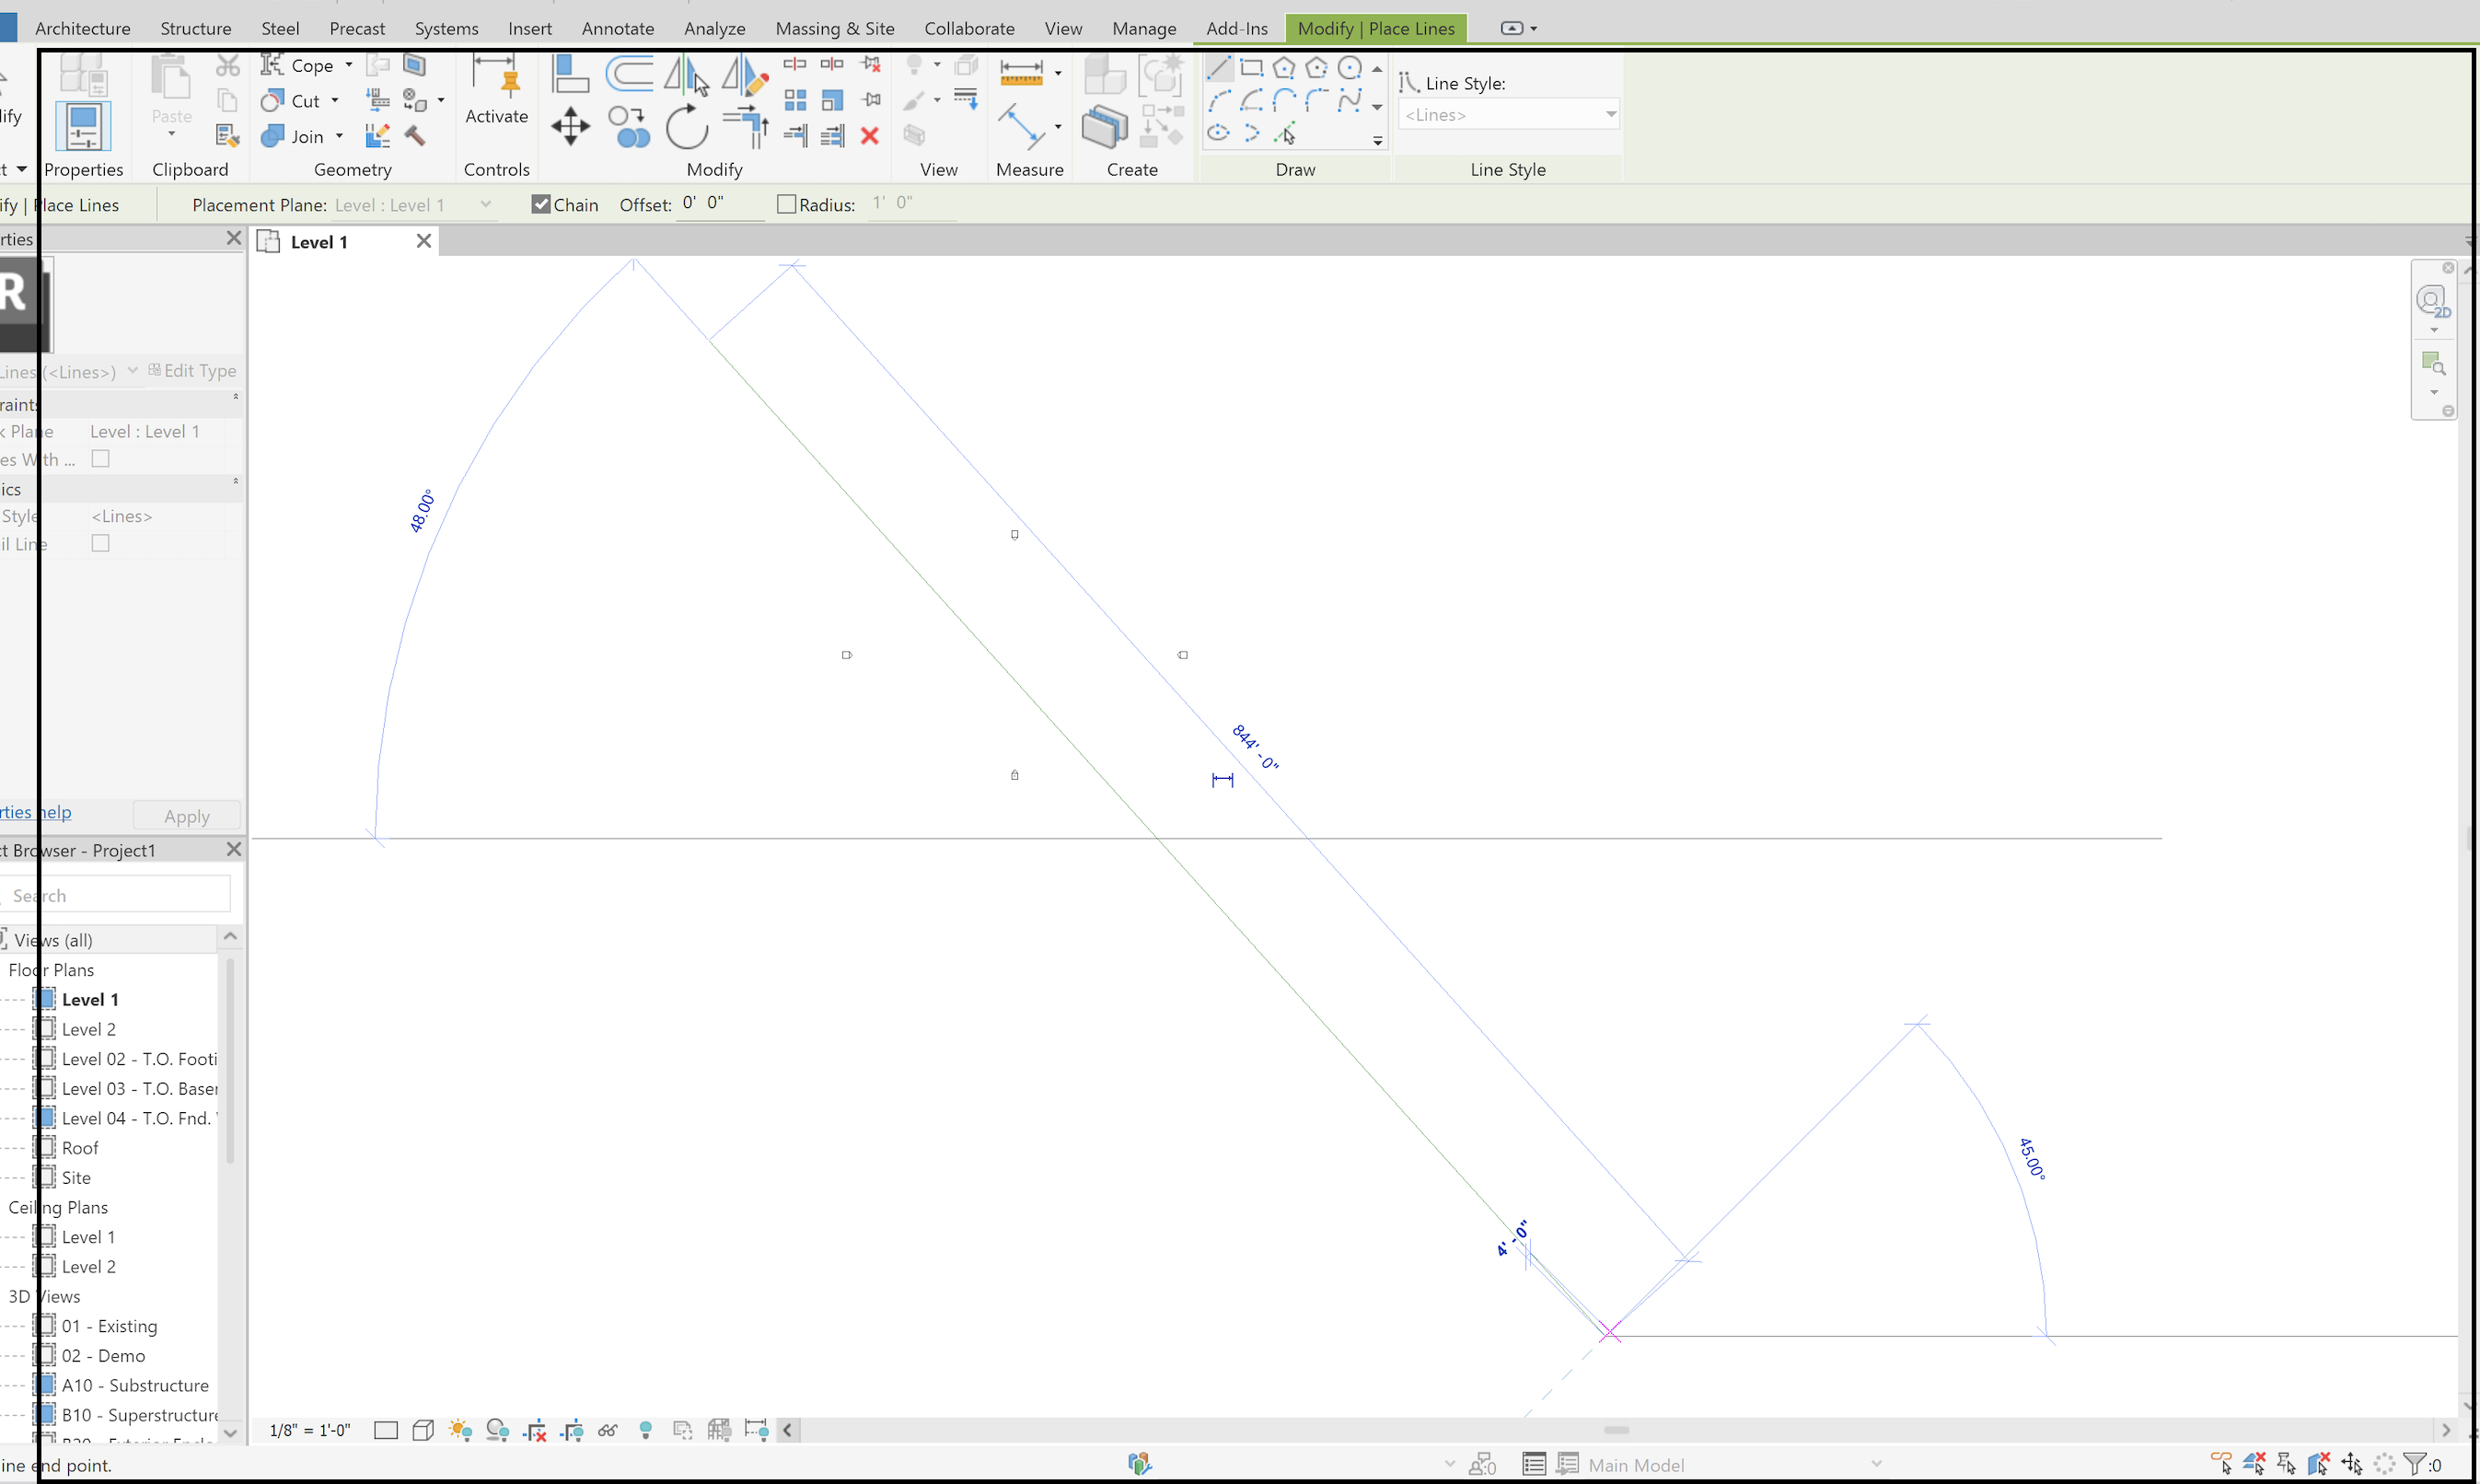Select the Circle drawing tool

point(1350,67)
